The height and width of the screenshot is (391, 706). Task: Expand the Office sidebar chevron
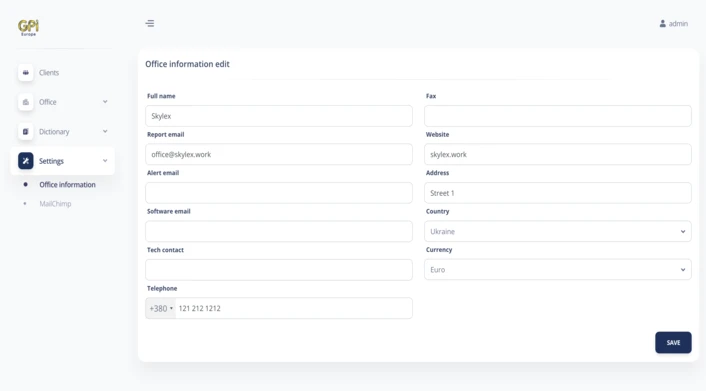click(105, 102)
